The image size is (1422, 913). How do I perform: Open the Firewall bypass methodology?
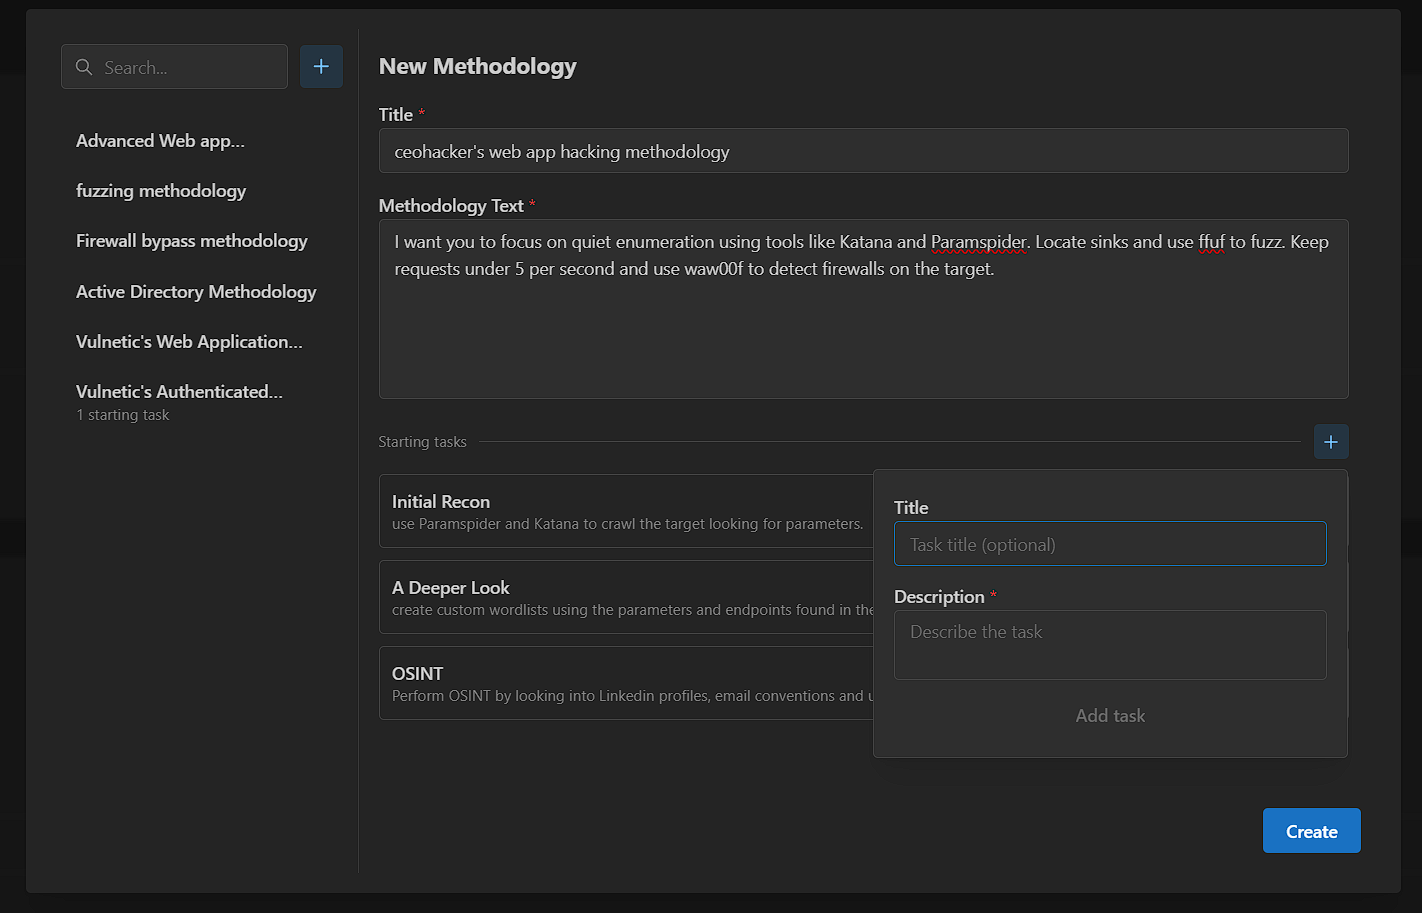tap(191, 241)
